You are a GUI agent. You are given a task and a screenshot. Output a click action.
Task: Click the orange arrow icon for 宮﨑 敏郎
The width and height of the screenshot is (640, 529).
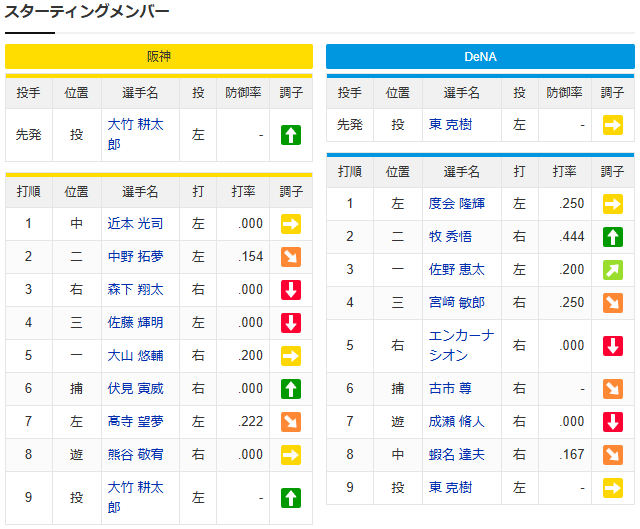coord(613,303)
